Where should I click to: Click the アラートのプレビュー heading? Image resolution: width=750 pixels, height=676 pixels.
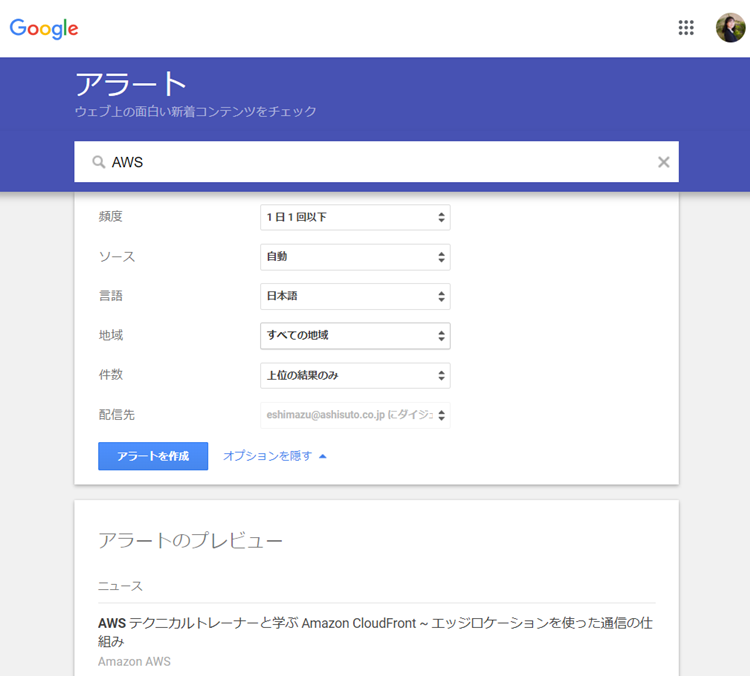point(190,541)
